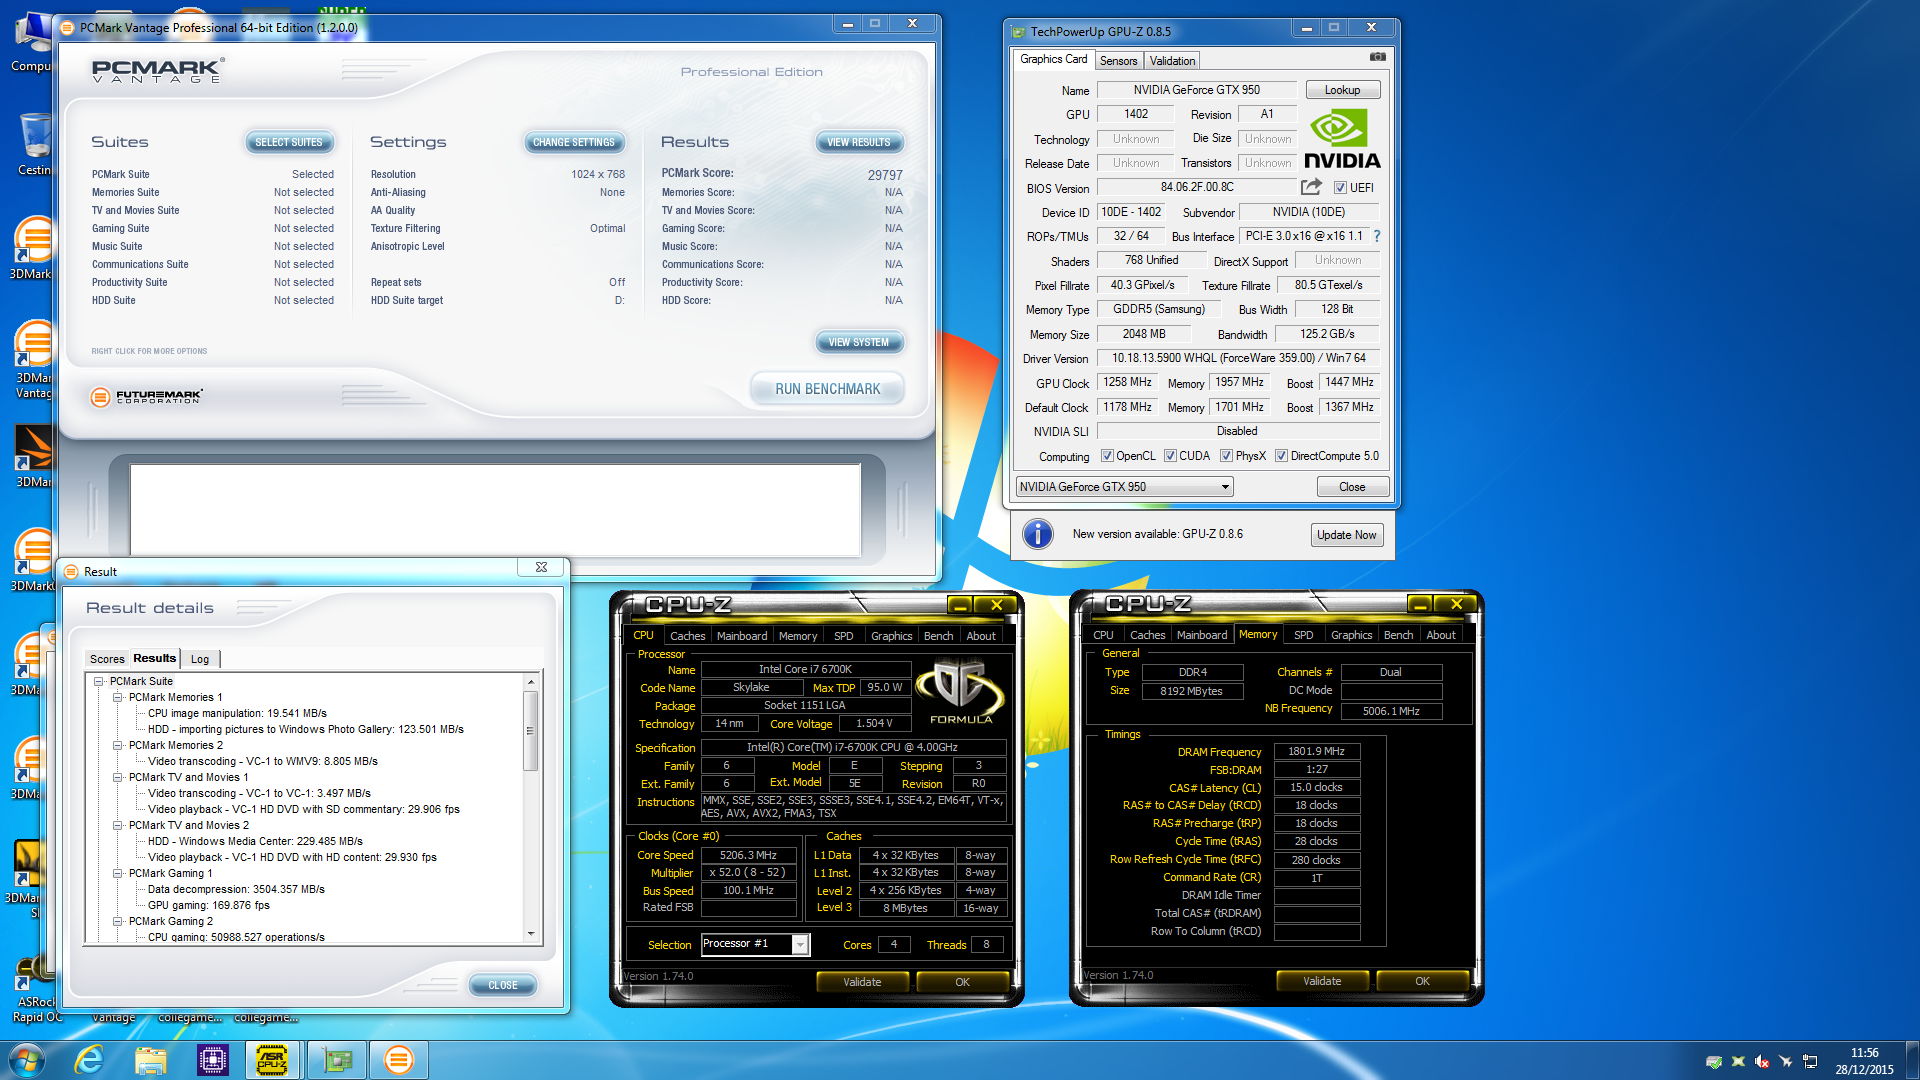This screenshot has width=1920, height=1080.
Task: Click the GPU-Z Close button
Action: 1352,487
